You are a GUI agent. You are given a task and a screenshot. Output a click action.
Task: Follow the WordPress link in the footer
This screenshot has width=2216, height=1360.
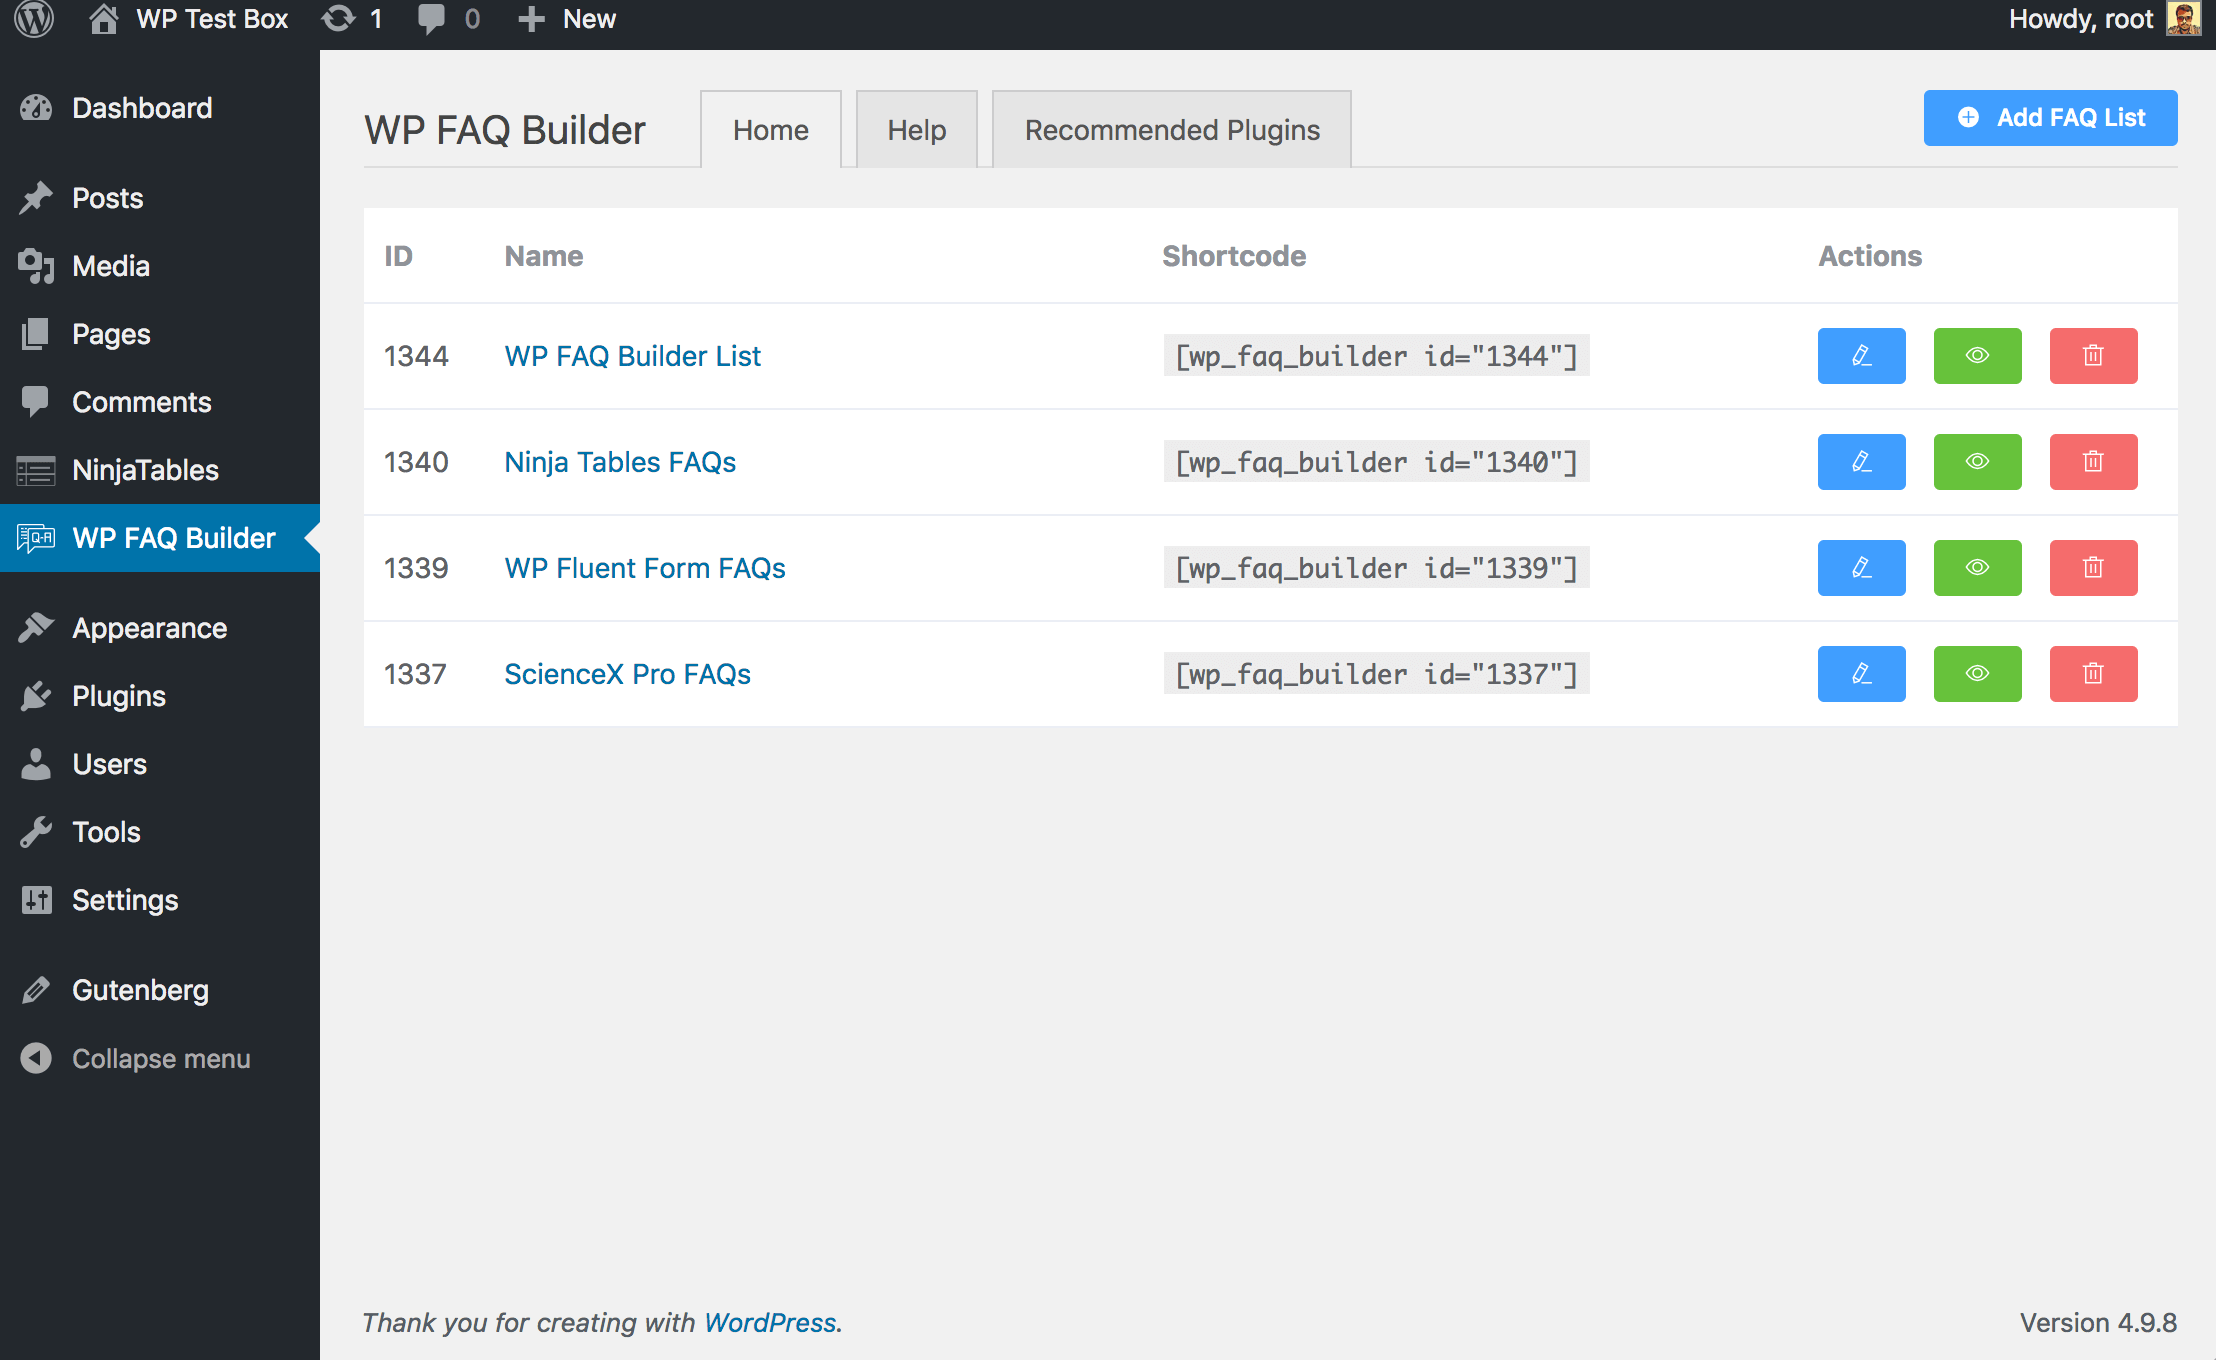point(770,1322)
